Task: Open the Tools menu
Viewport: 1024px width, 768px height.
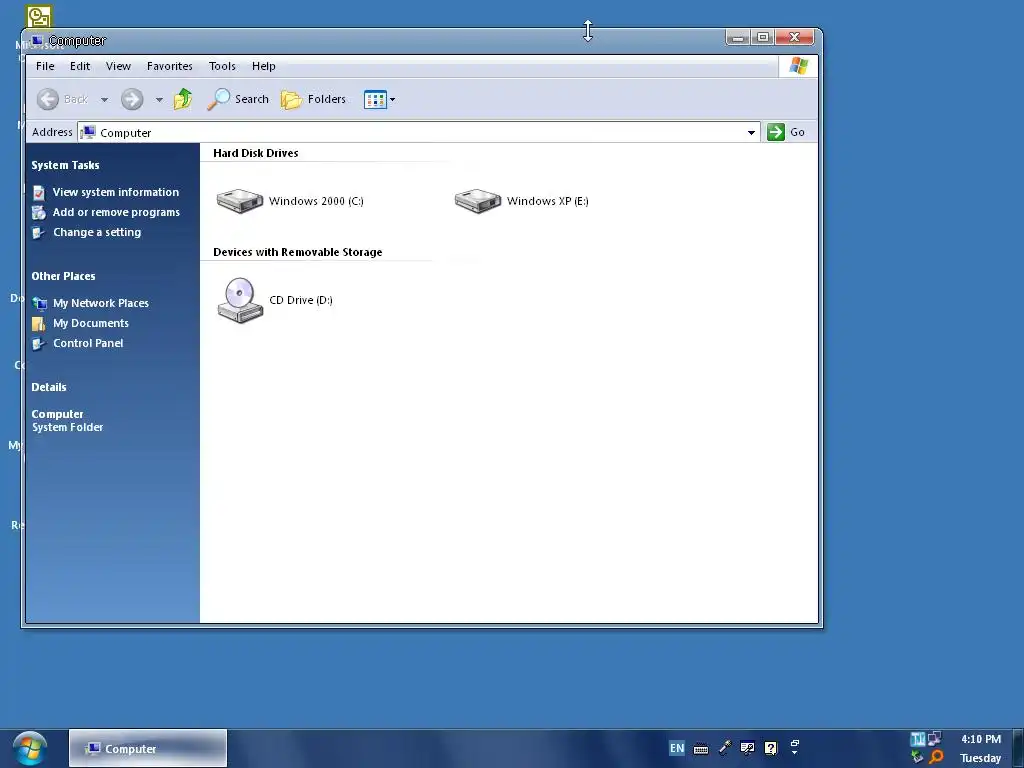Action: 222,66
